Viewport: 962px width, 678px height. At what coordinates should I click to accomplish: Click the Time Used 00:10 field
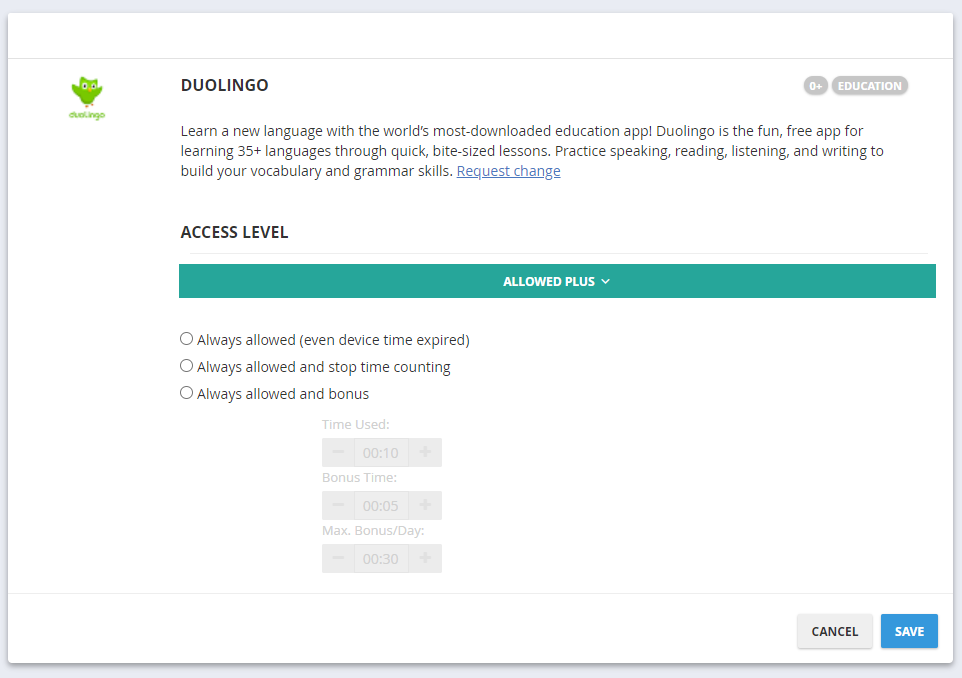click(x=381, y=451)
